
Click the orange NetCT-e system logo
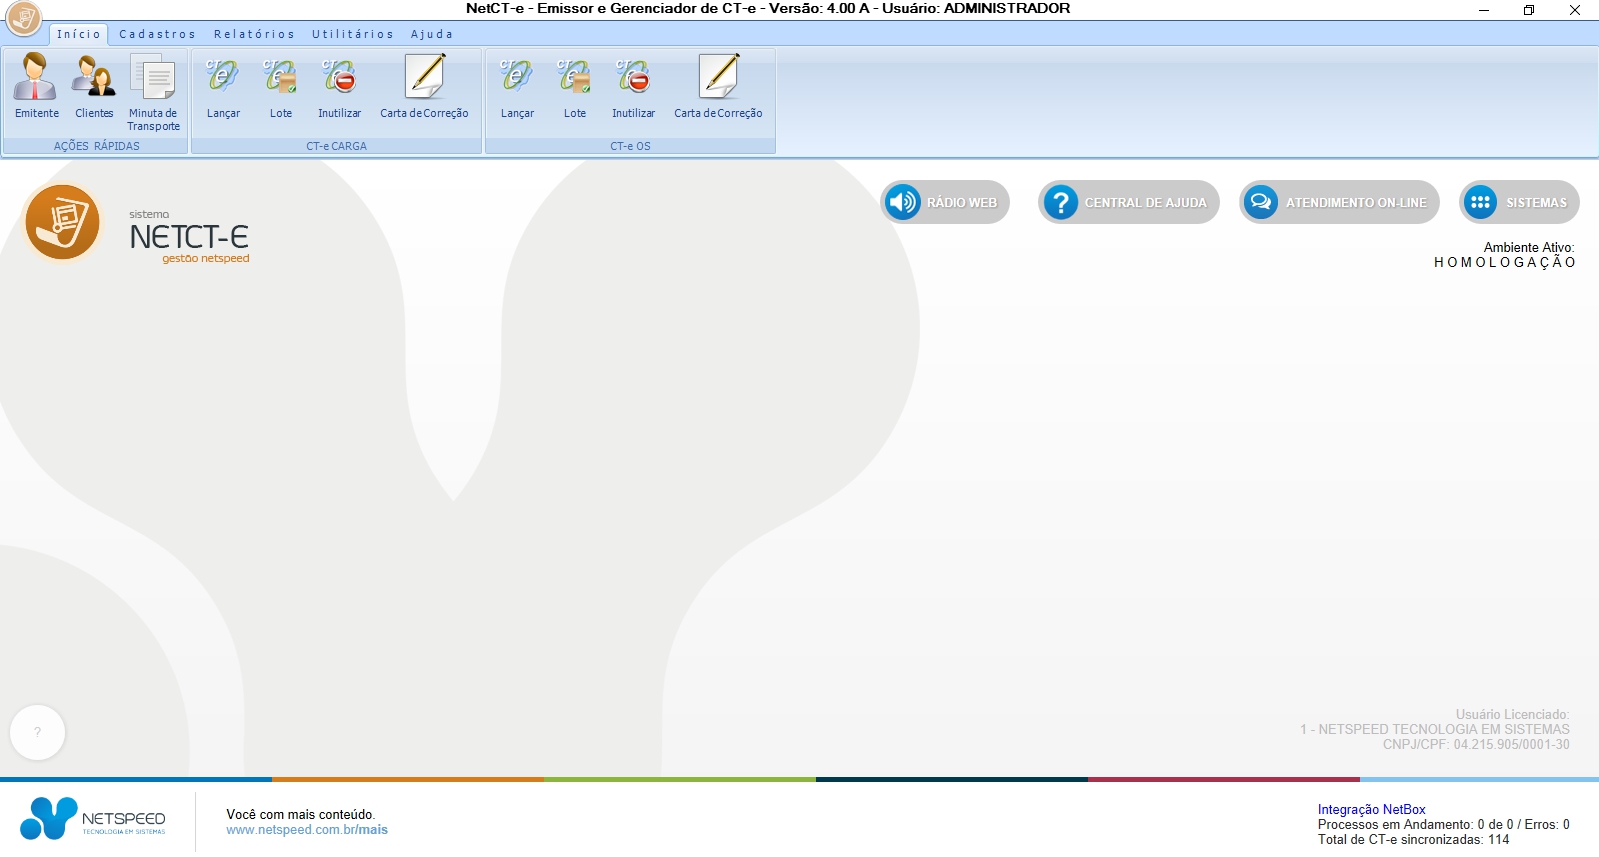point(62,222)
